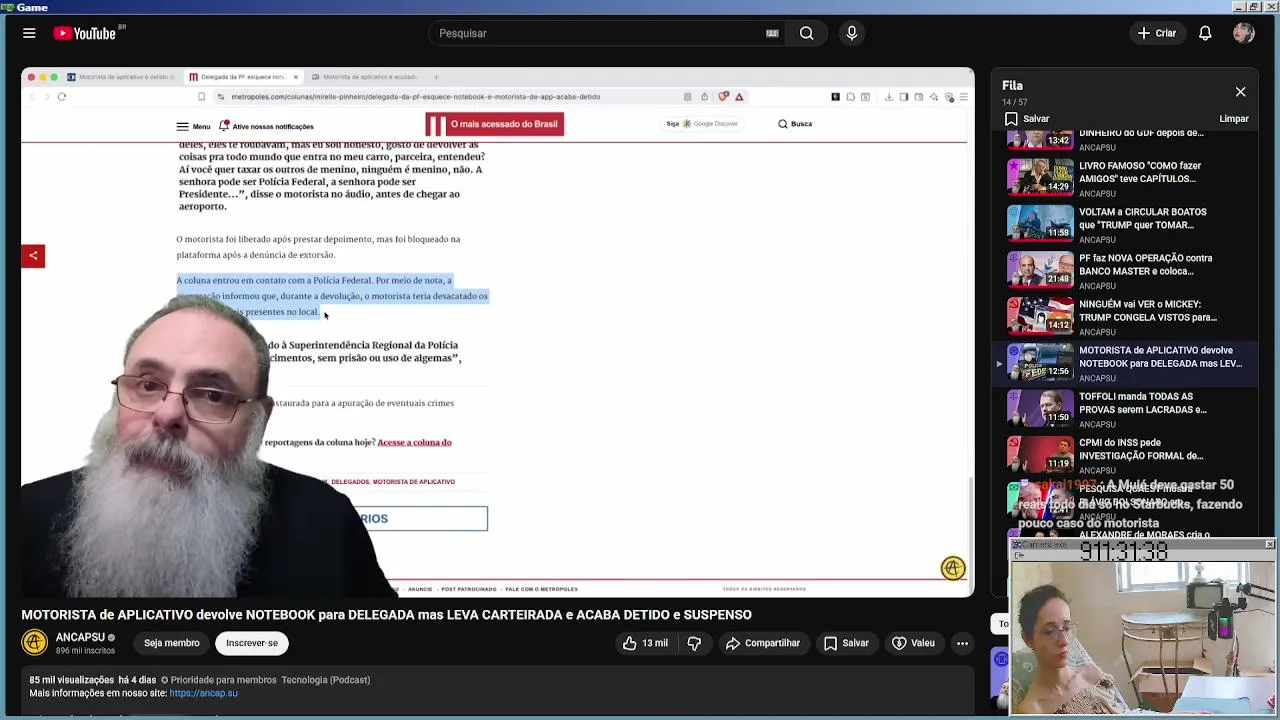
Task: Open the notifications bell
Action: pyautogui.click(x=1205, y=33)
